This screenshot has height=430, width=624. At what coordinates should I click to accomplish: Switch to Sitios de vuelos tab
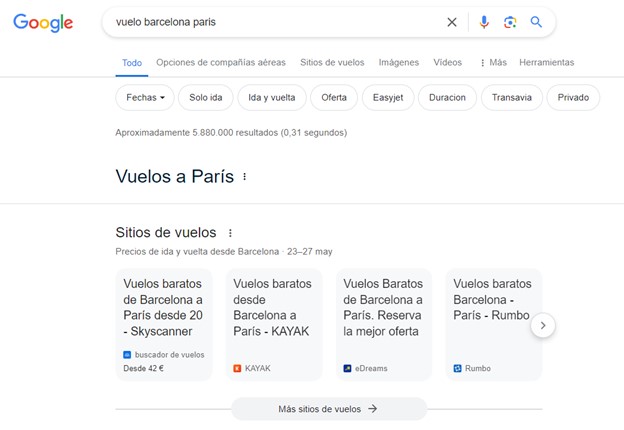(332, 62)
